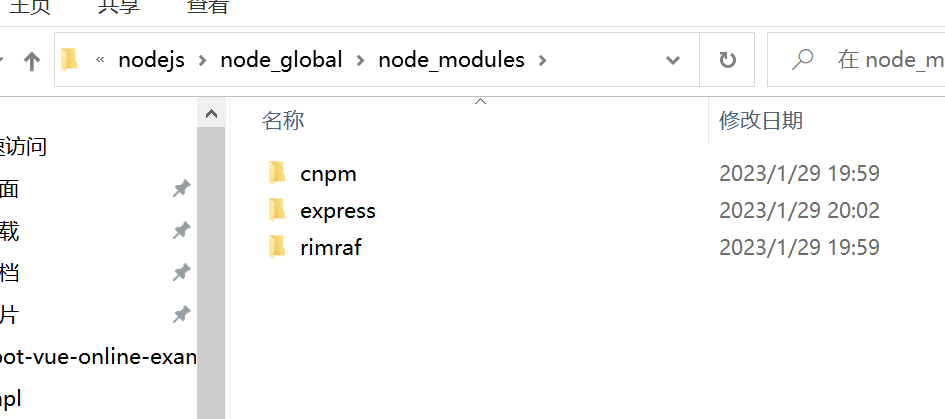Click the express folder icon
Screen dimensions: 945x419
tap(278, 210)
